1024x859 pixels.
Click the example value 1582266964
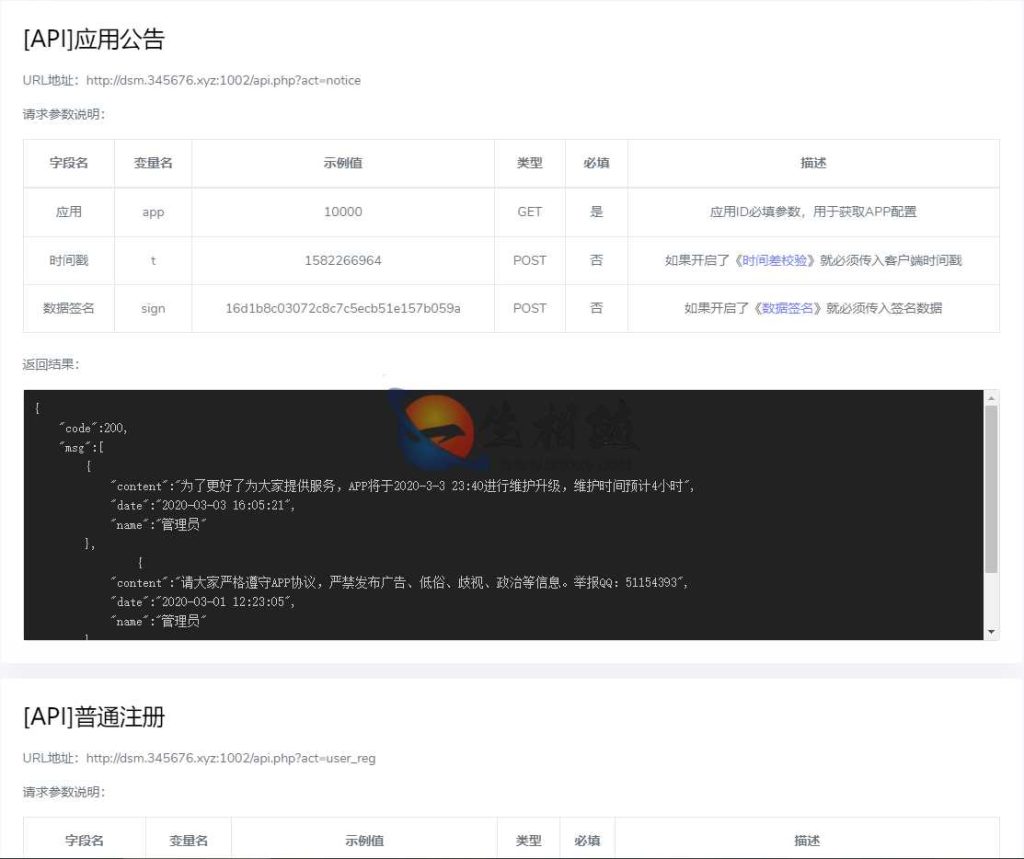(342, 260)
